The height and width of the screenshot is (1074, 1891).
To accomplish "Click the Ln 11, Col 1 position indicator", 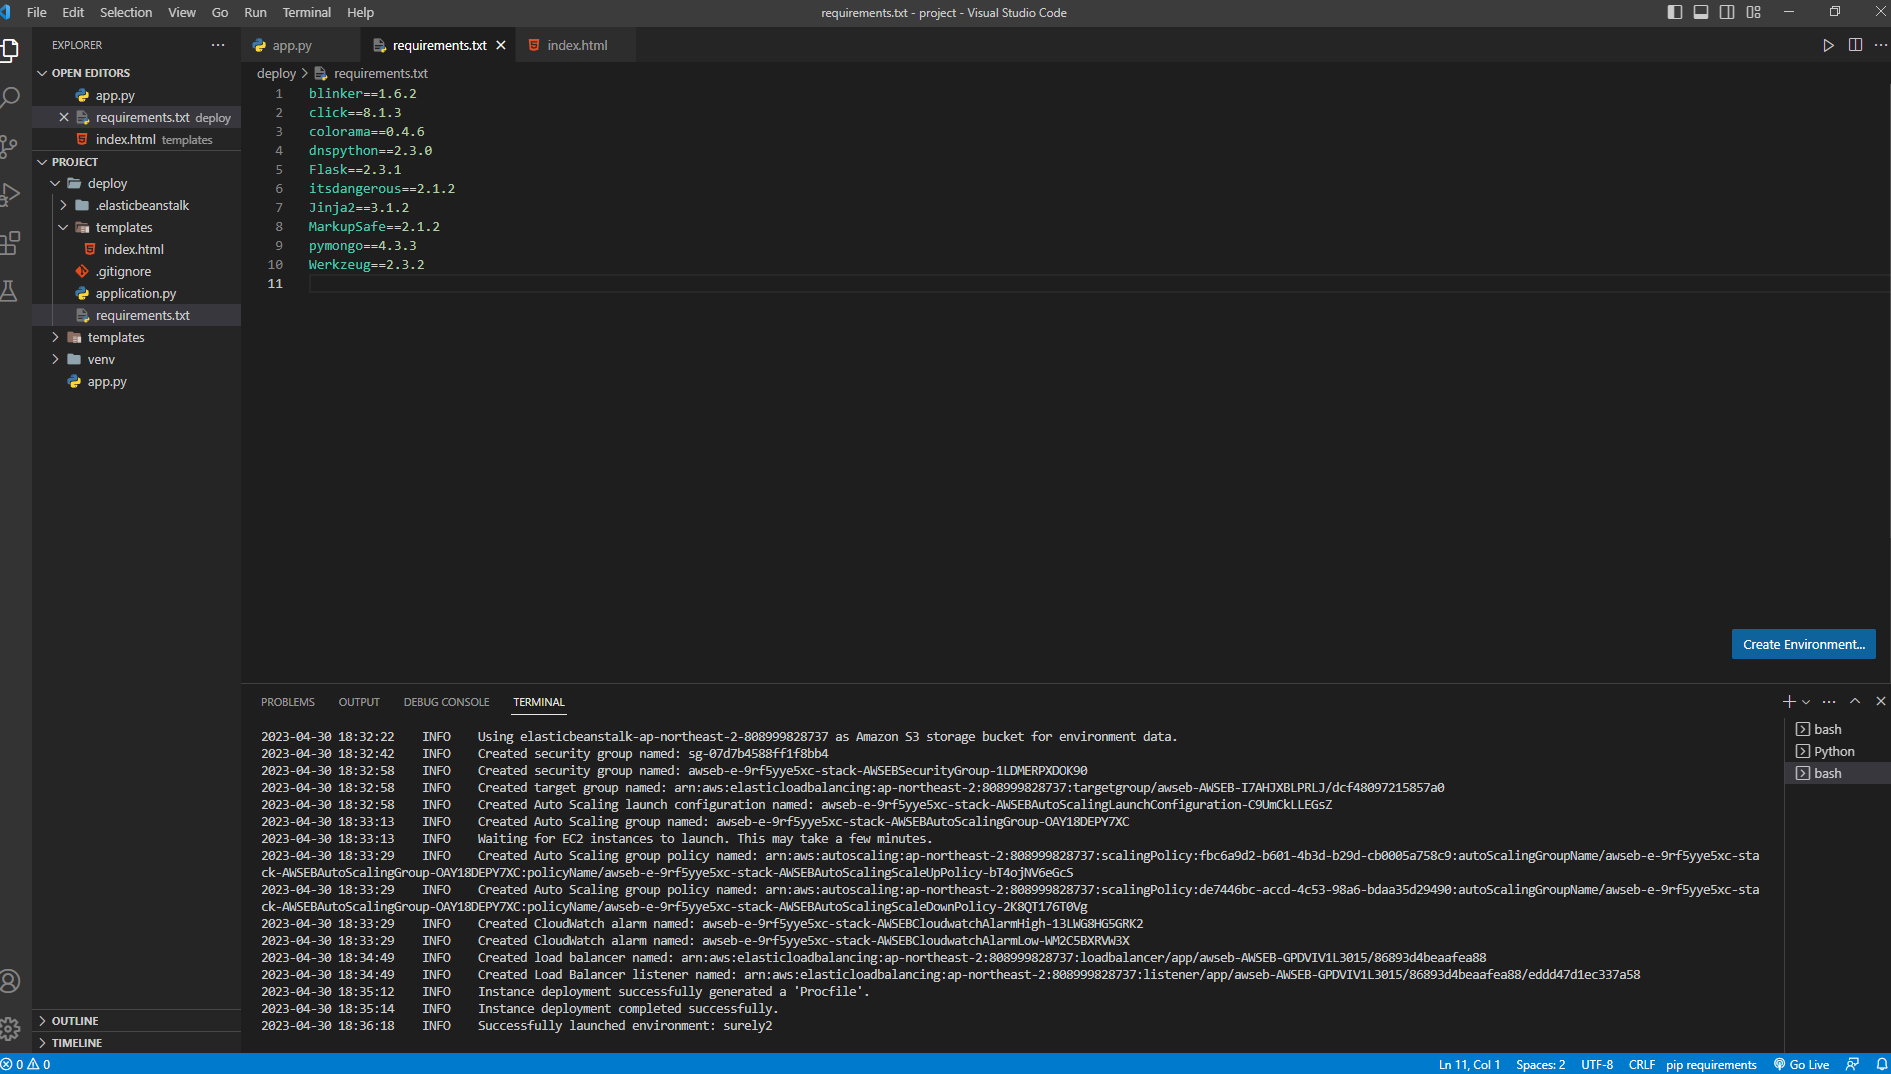I will (x=1469, y=1064).
